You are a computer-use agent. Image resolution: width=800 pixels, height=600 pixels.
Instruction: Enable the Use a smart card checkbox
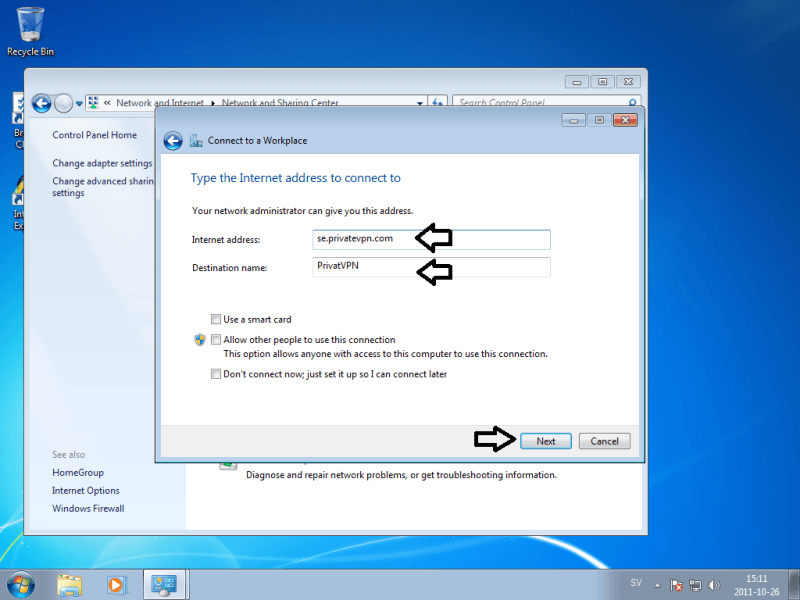pos(216,320)
